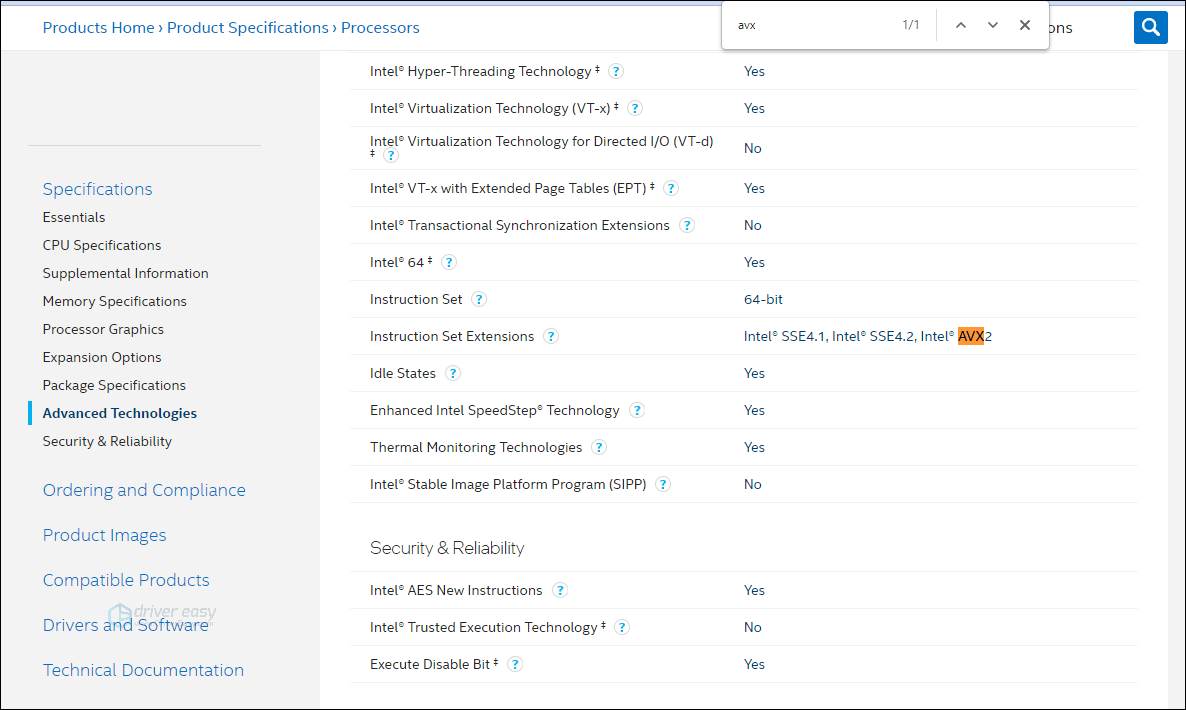Open help for Trusted Execution Technology
This screenshot has height=710, width=1186.
[622, 628]
